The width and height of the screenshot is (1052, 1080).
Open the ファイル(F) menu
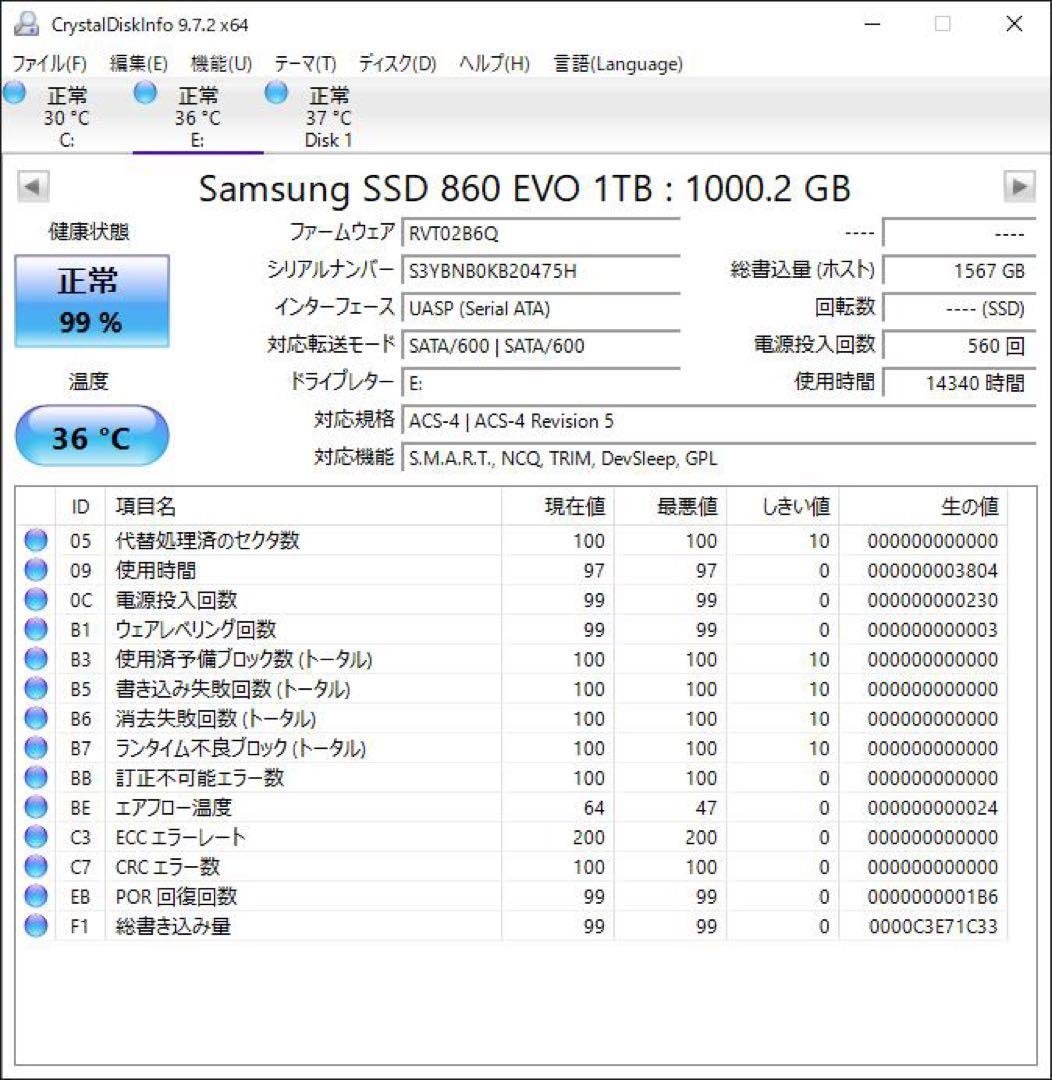pyautogui.click(x=50, y=64)
